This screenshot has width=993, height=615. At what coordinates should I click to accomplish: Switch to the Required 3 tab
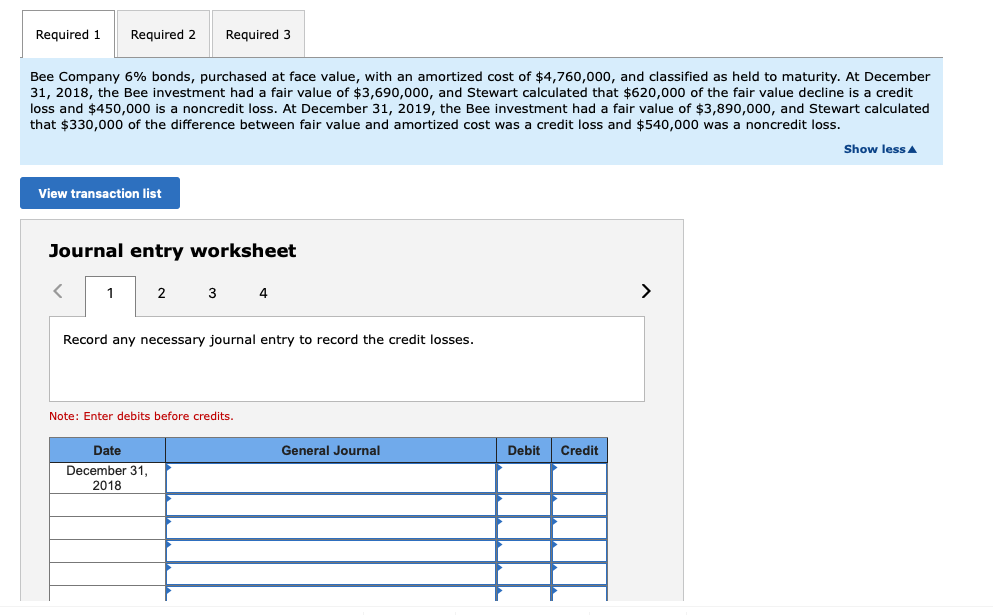click(258, 34)
